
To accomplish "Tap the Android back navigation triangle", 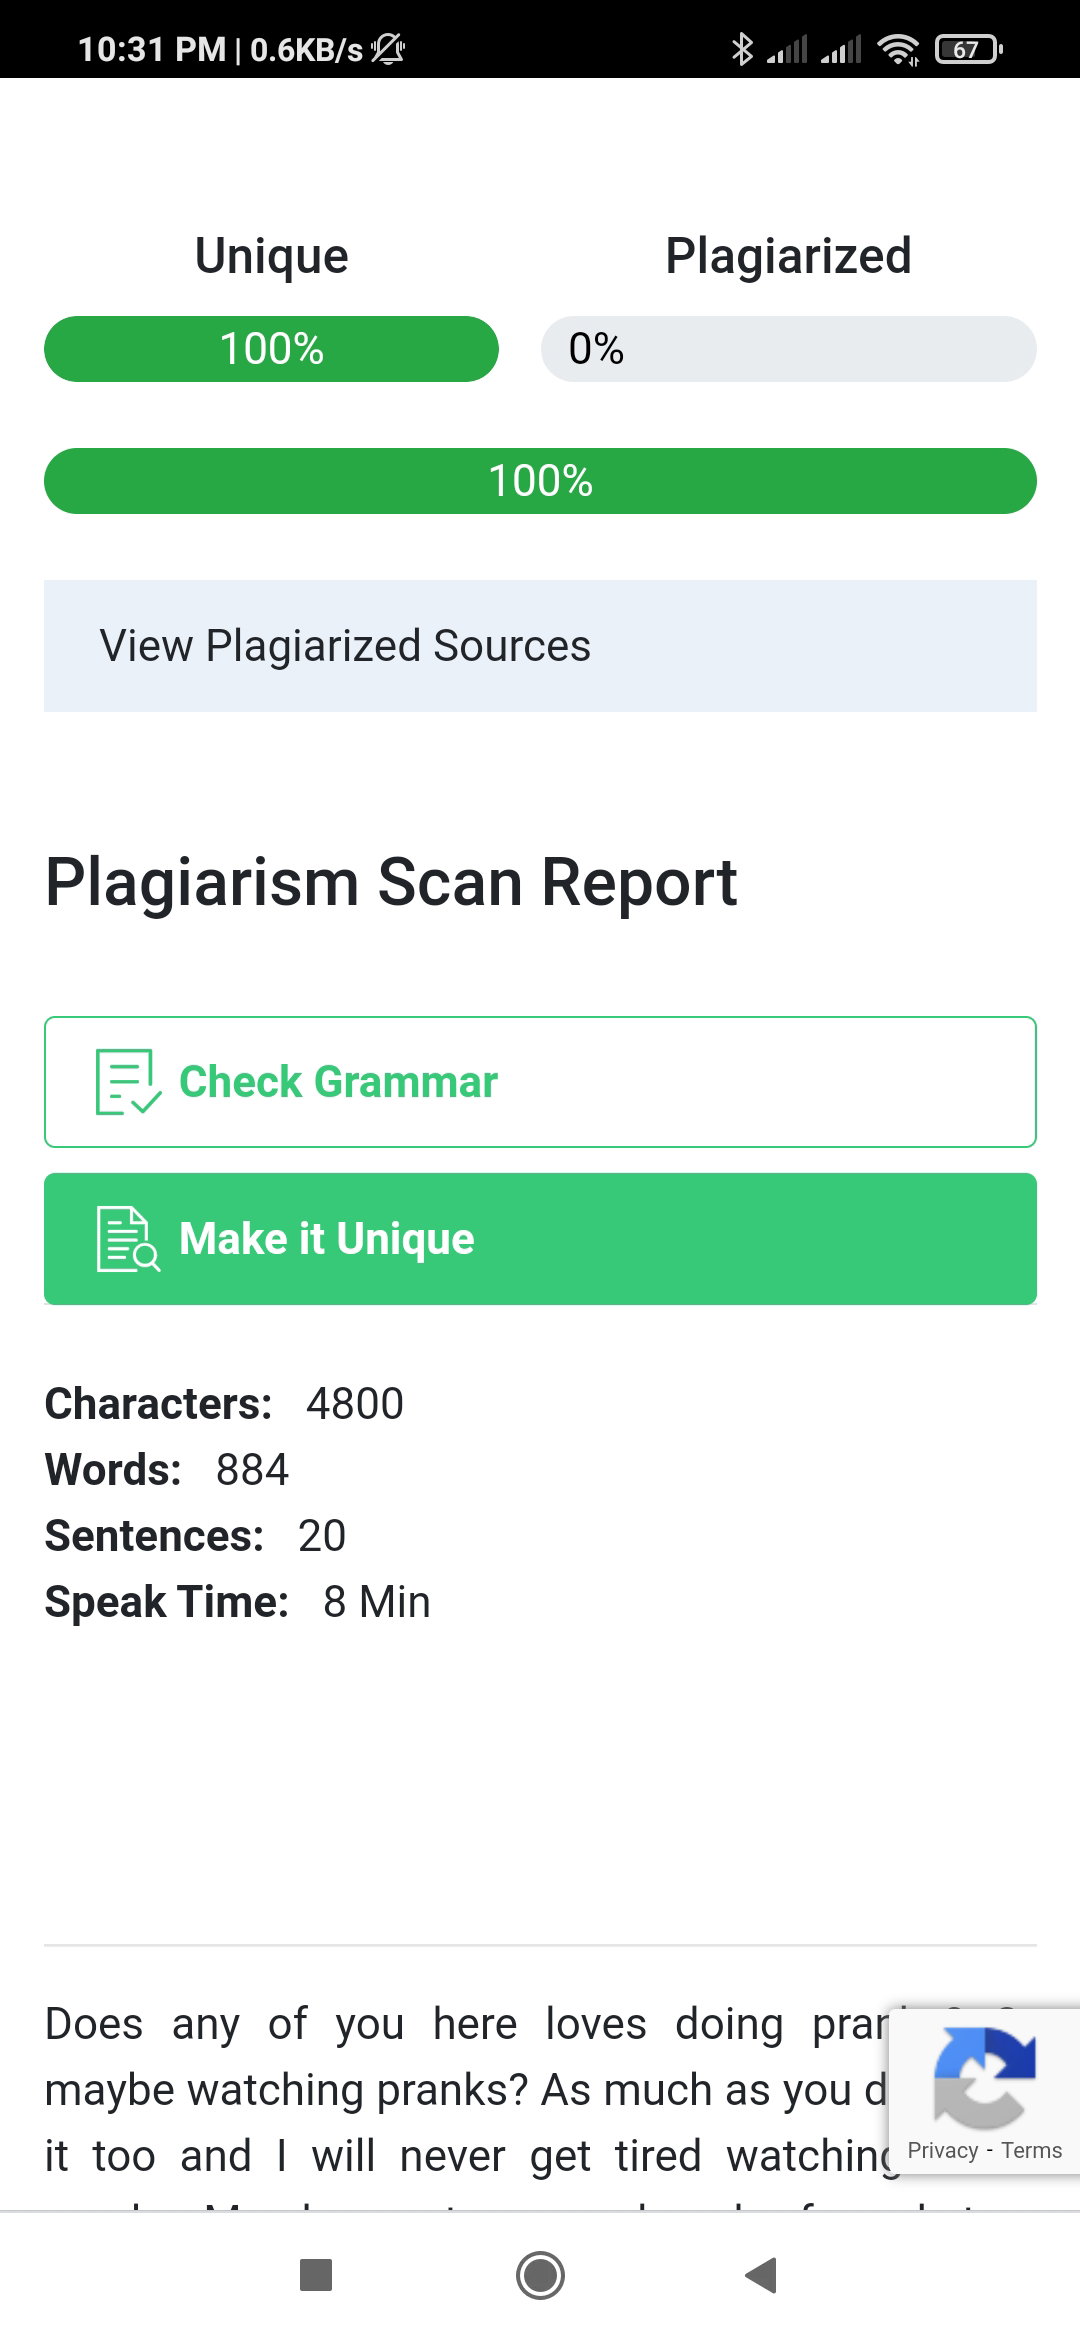I will click(x=762, y=2275).
